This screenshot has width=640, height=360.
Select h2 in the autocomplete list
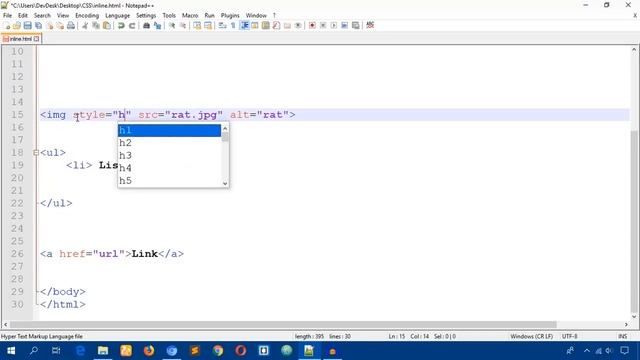click(169, 143)
